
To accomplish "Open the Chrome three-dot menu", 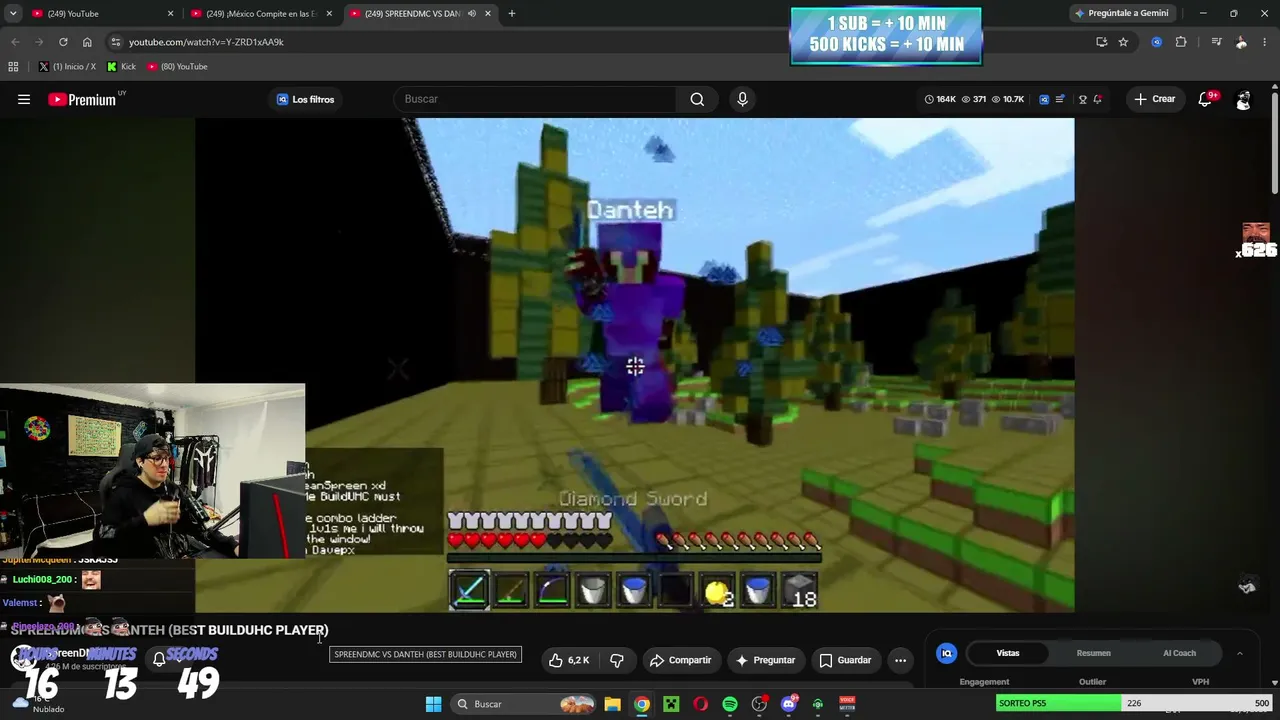I will coord(1266,42).
